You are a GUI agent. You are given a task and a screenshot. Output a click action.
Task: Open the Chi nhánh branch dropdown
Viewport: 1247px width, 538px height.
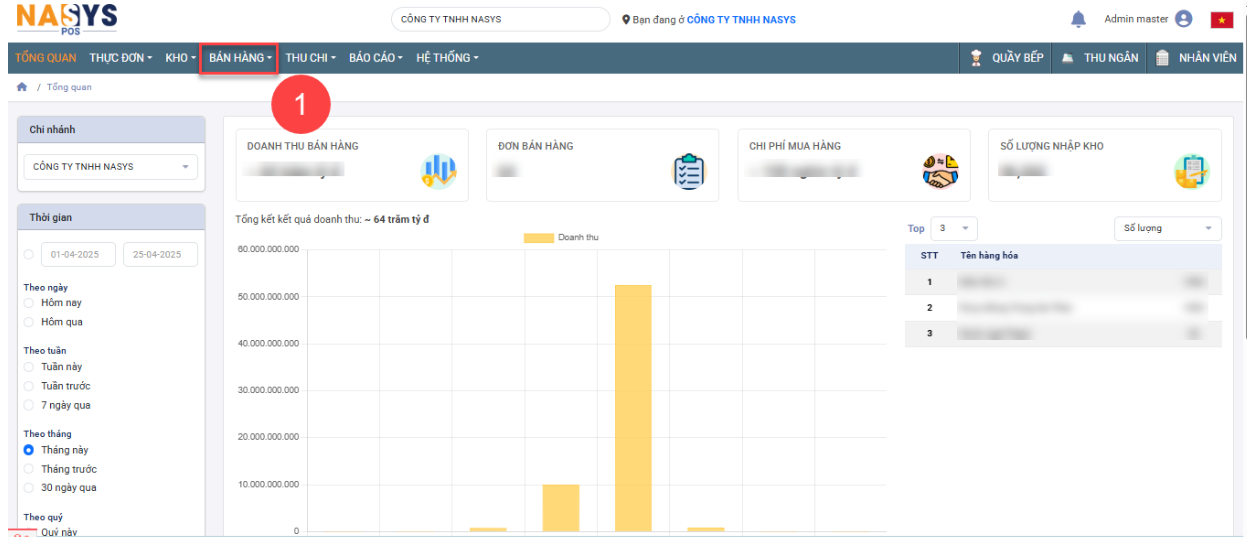[x=110, y=167]
